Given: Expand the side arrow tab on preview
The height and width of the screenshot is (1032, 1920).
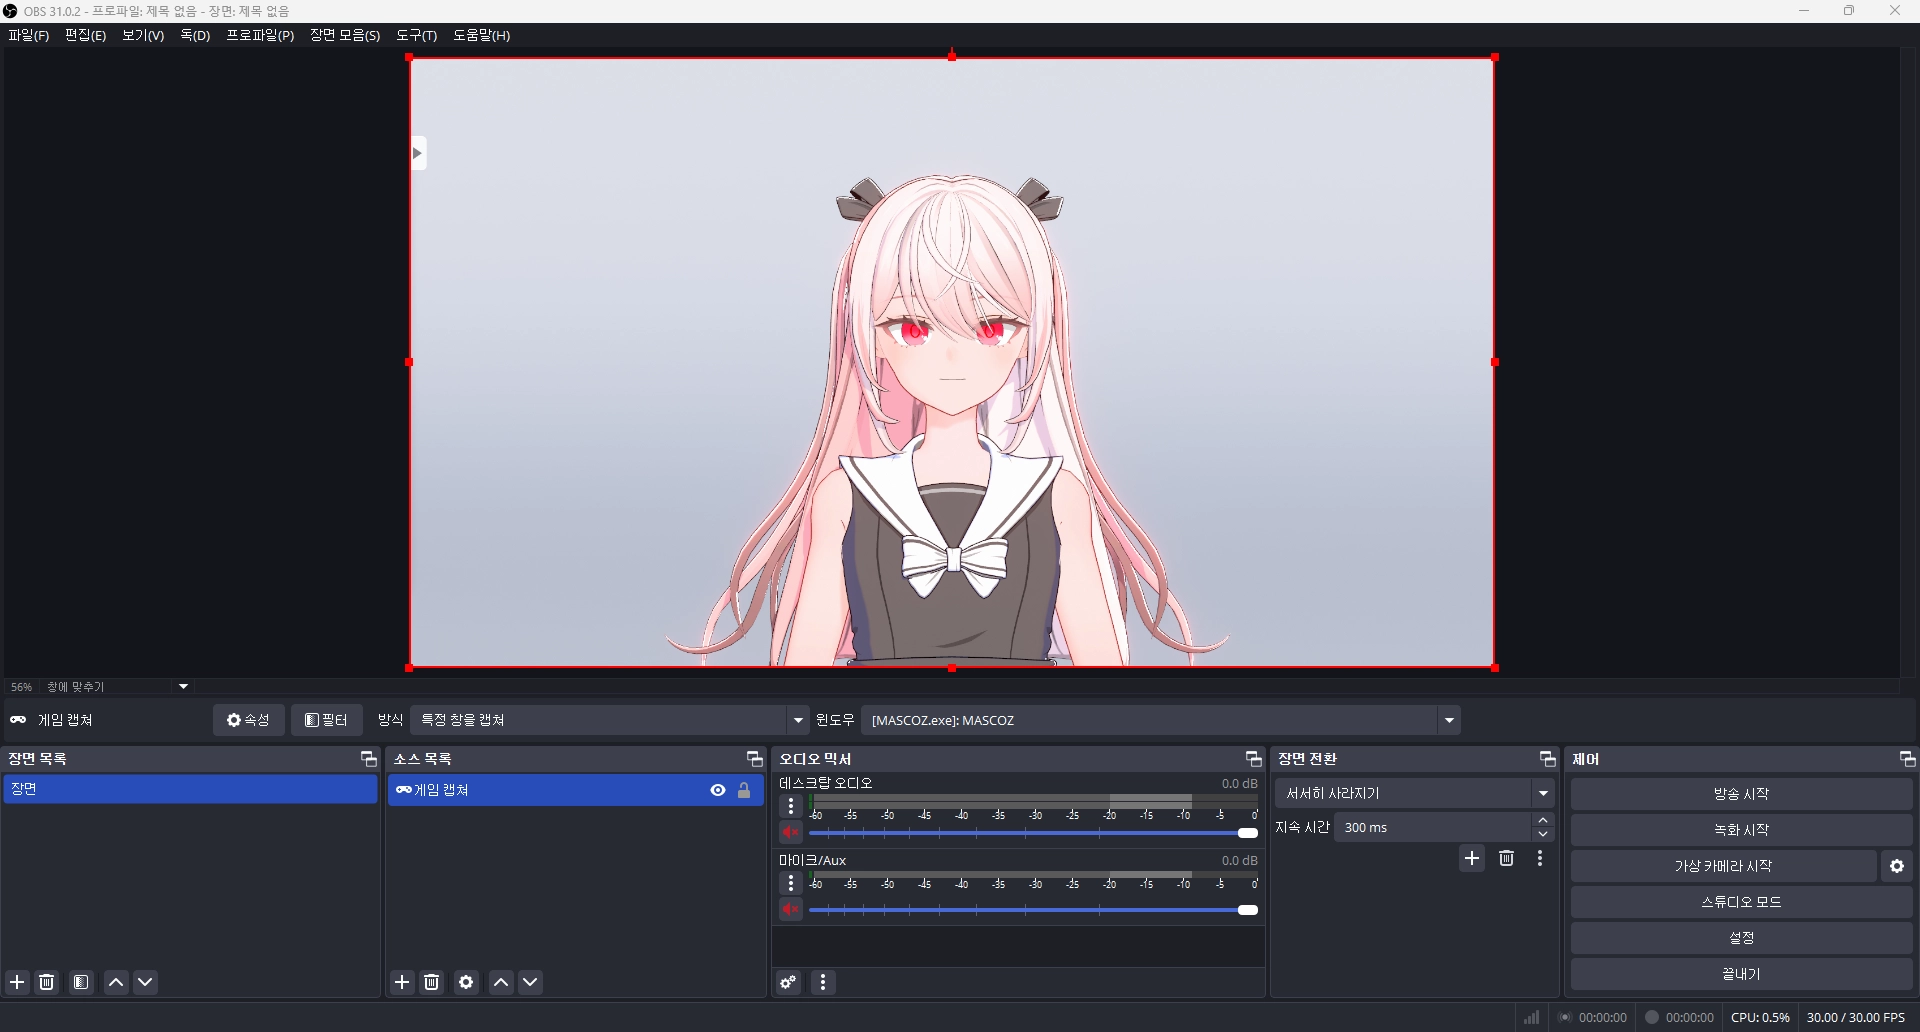Looking at the screenshot, I should click(418, 153).
